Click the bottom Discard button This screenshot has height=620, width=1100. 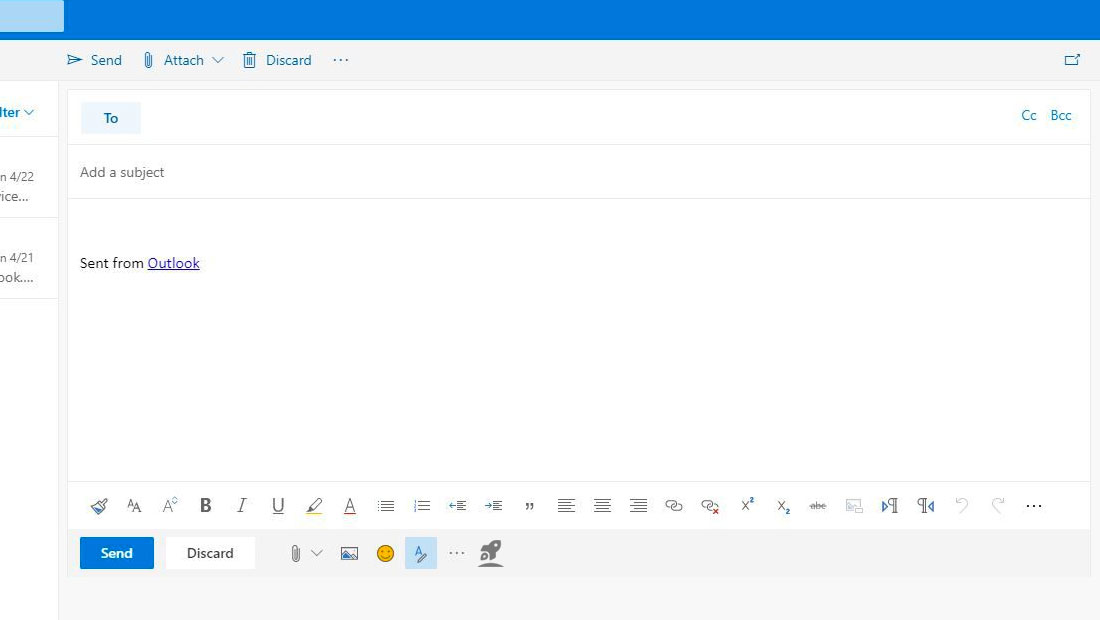[x=210, y=553]
